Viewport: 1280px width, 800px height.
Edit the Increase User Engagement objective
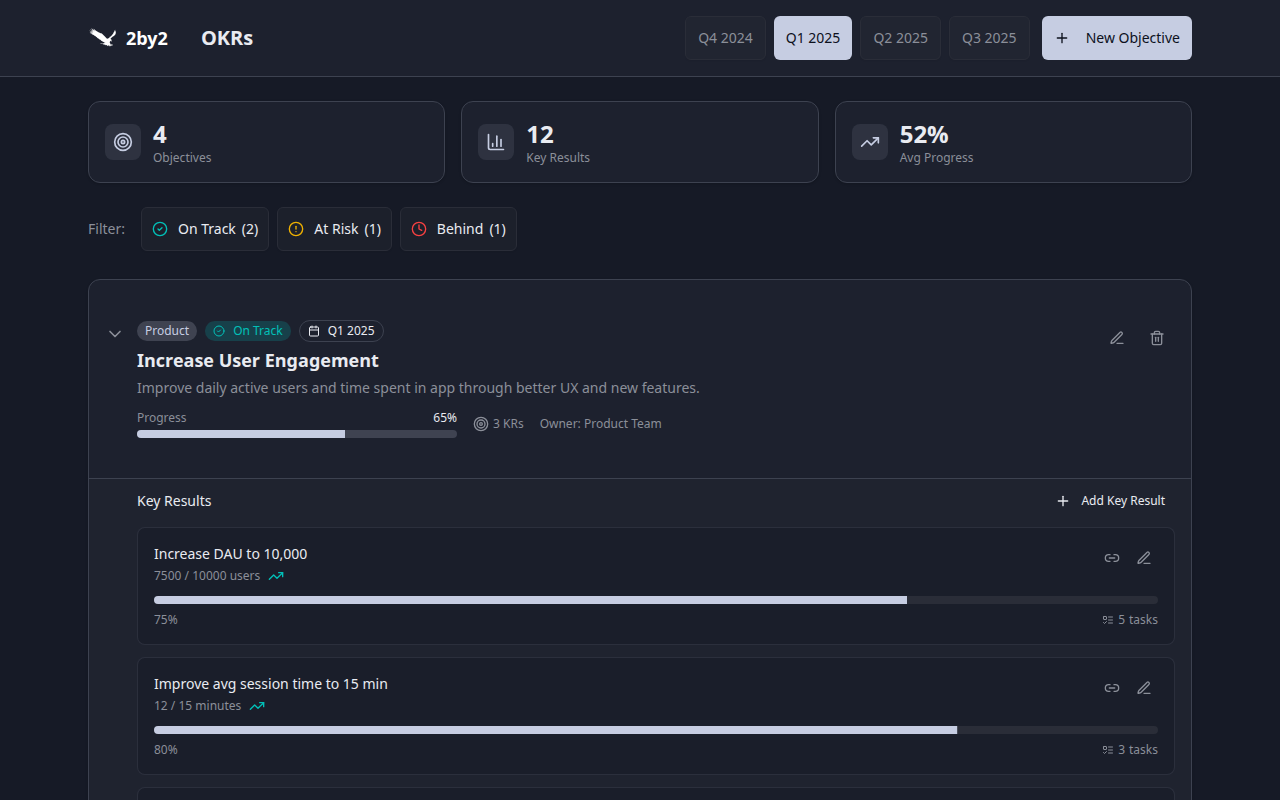point(1117,338)
